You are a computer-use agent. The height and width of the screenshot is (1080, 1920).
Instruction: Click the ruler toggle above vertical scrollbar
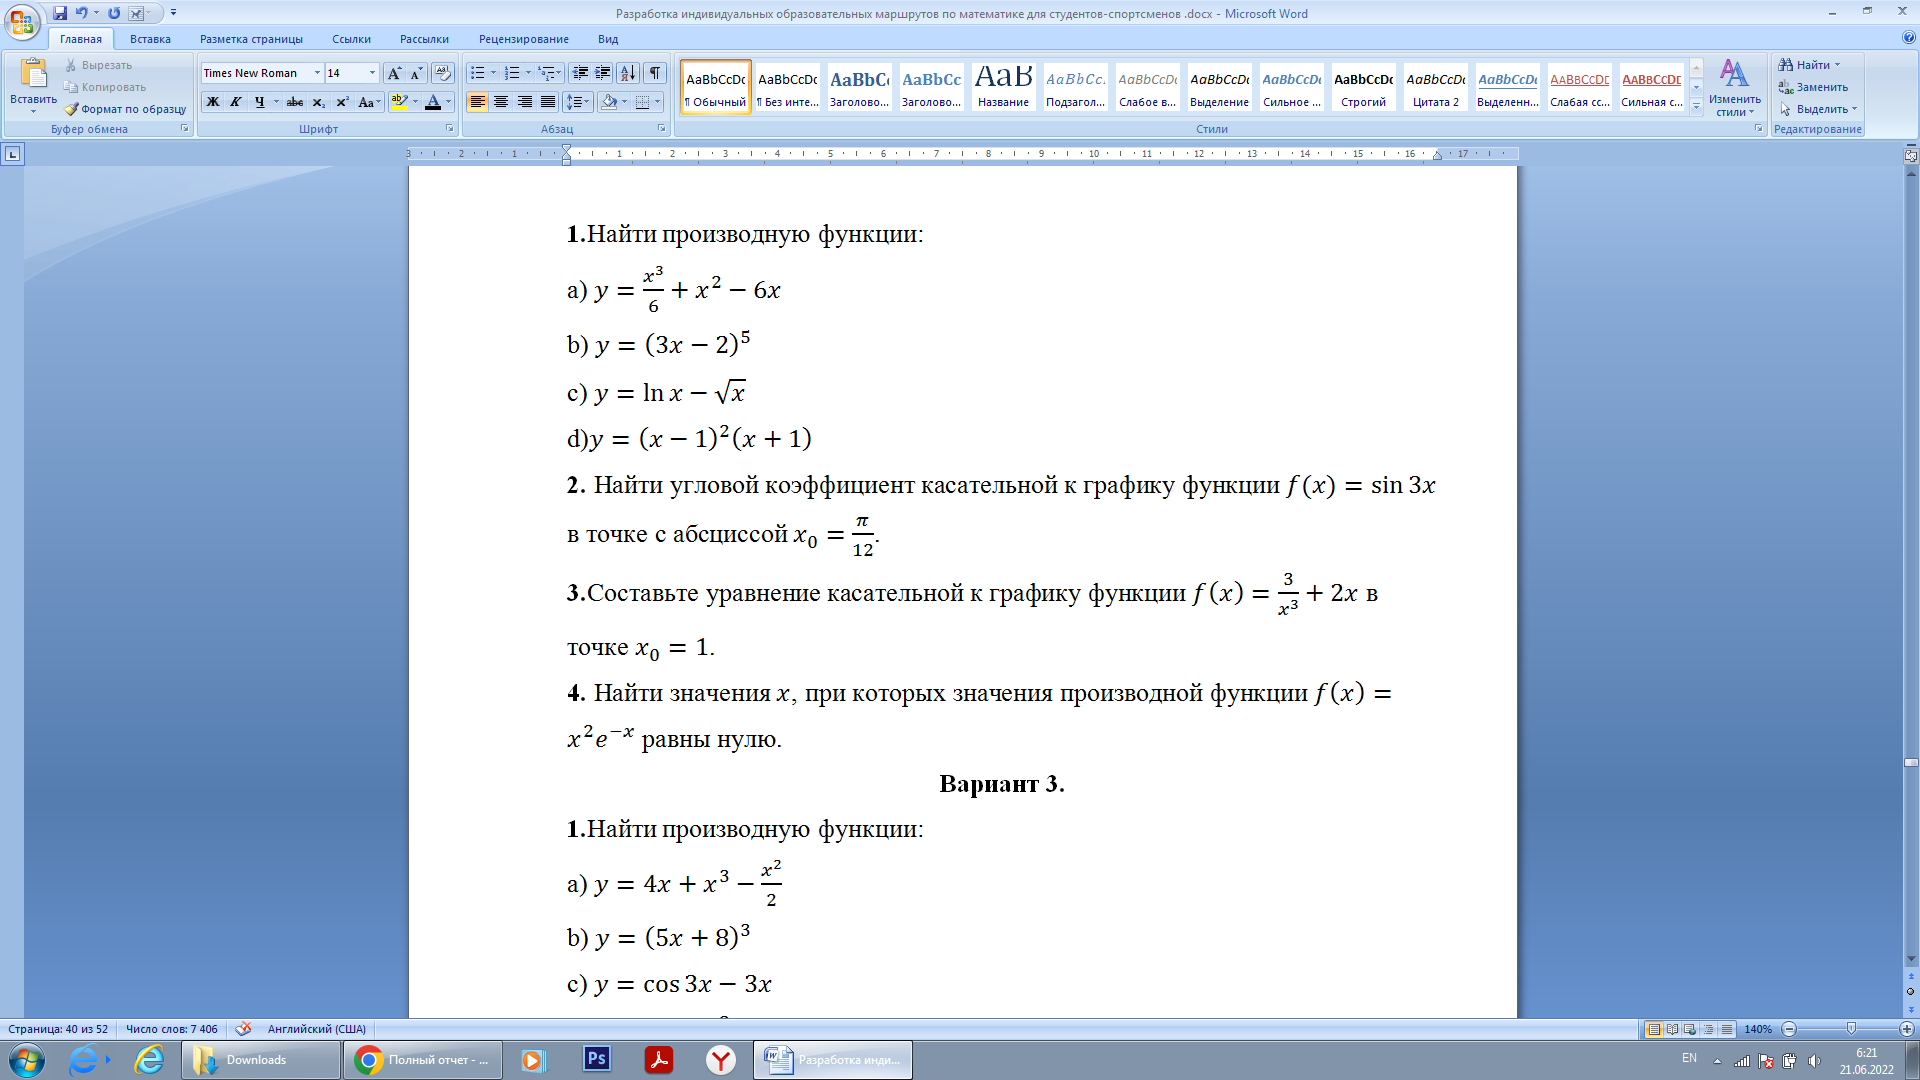(1910, 155)
